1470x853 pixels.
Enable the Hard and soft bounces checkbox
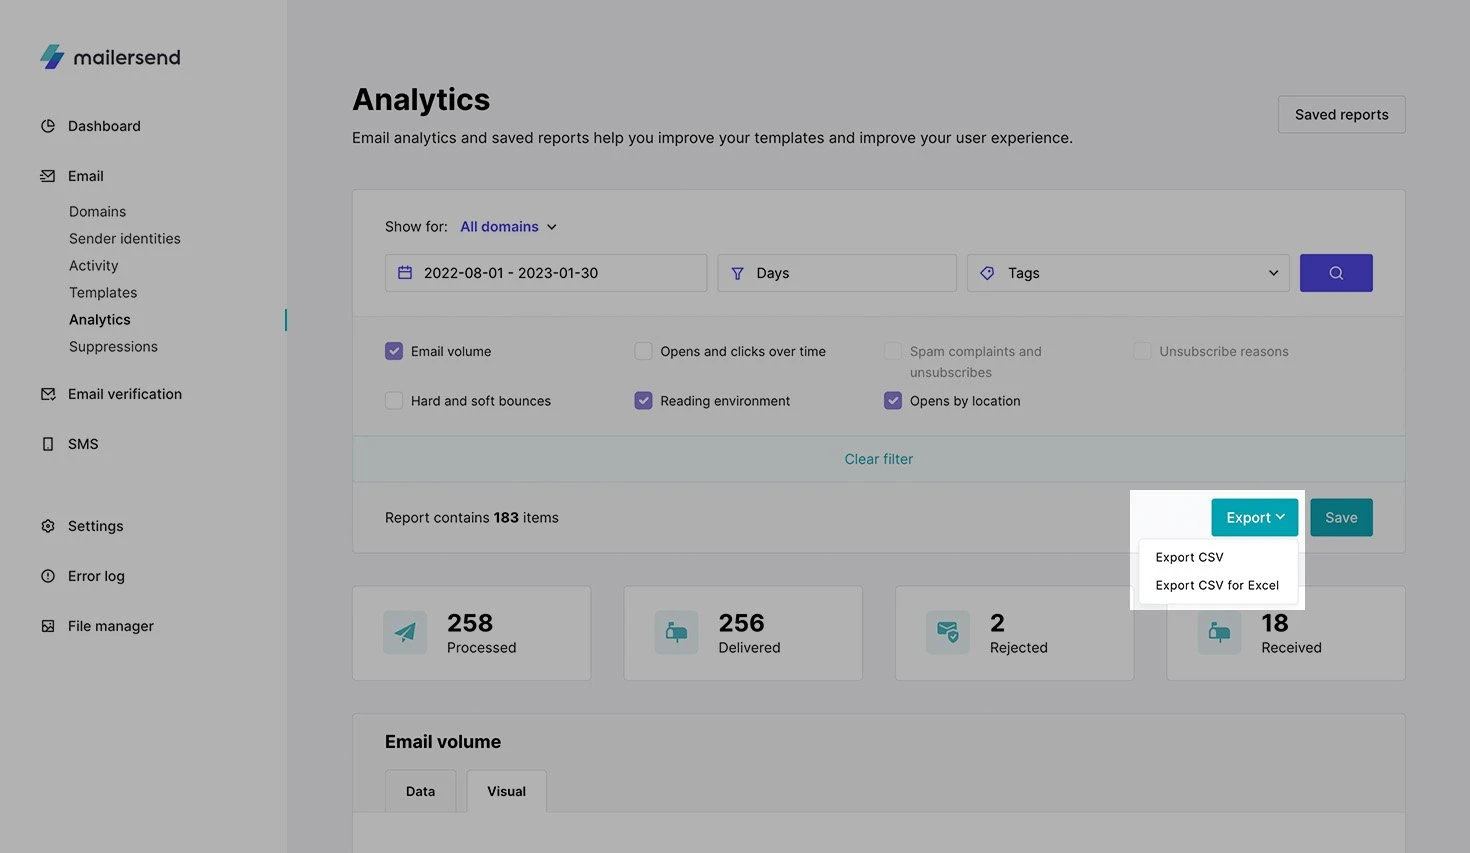[394, 401]
